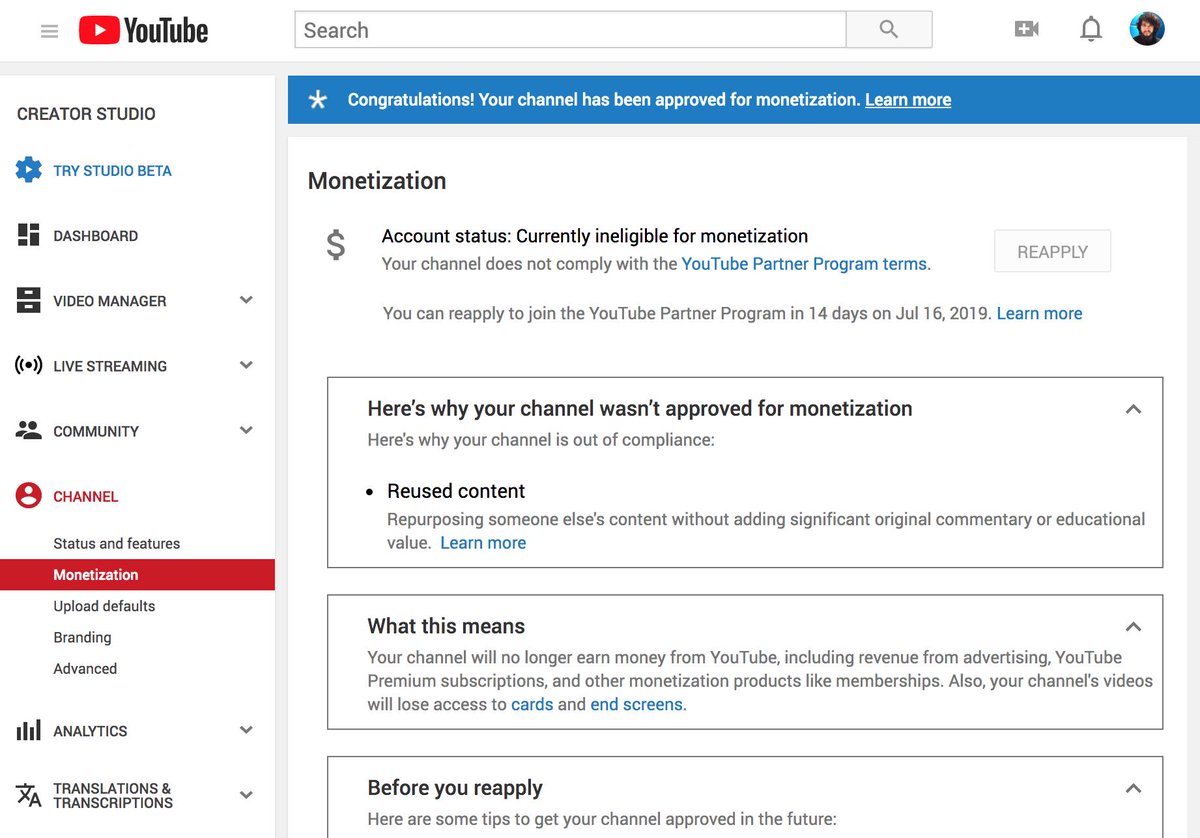Image resolution: width=1200 pixels, height=838 pixels.
Task: Open the notifications bell
Action: coord(1091,30)
